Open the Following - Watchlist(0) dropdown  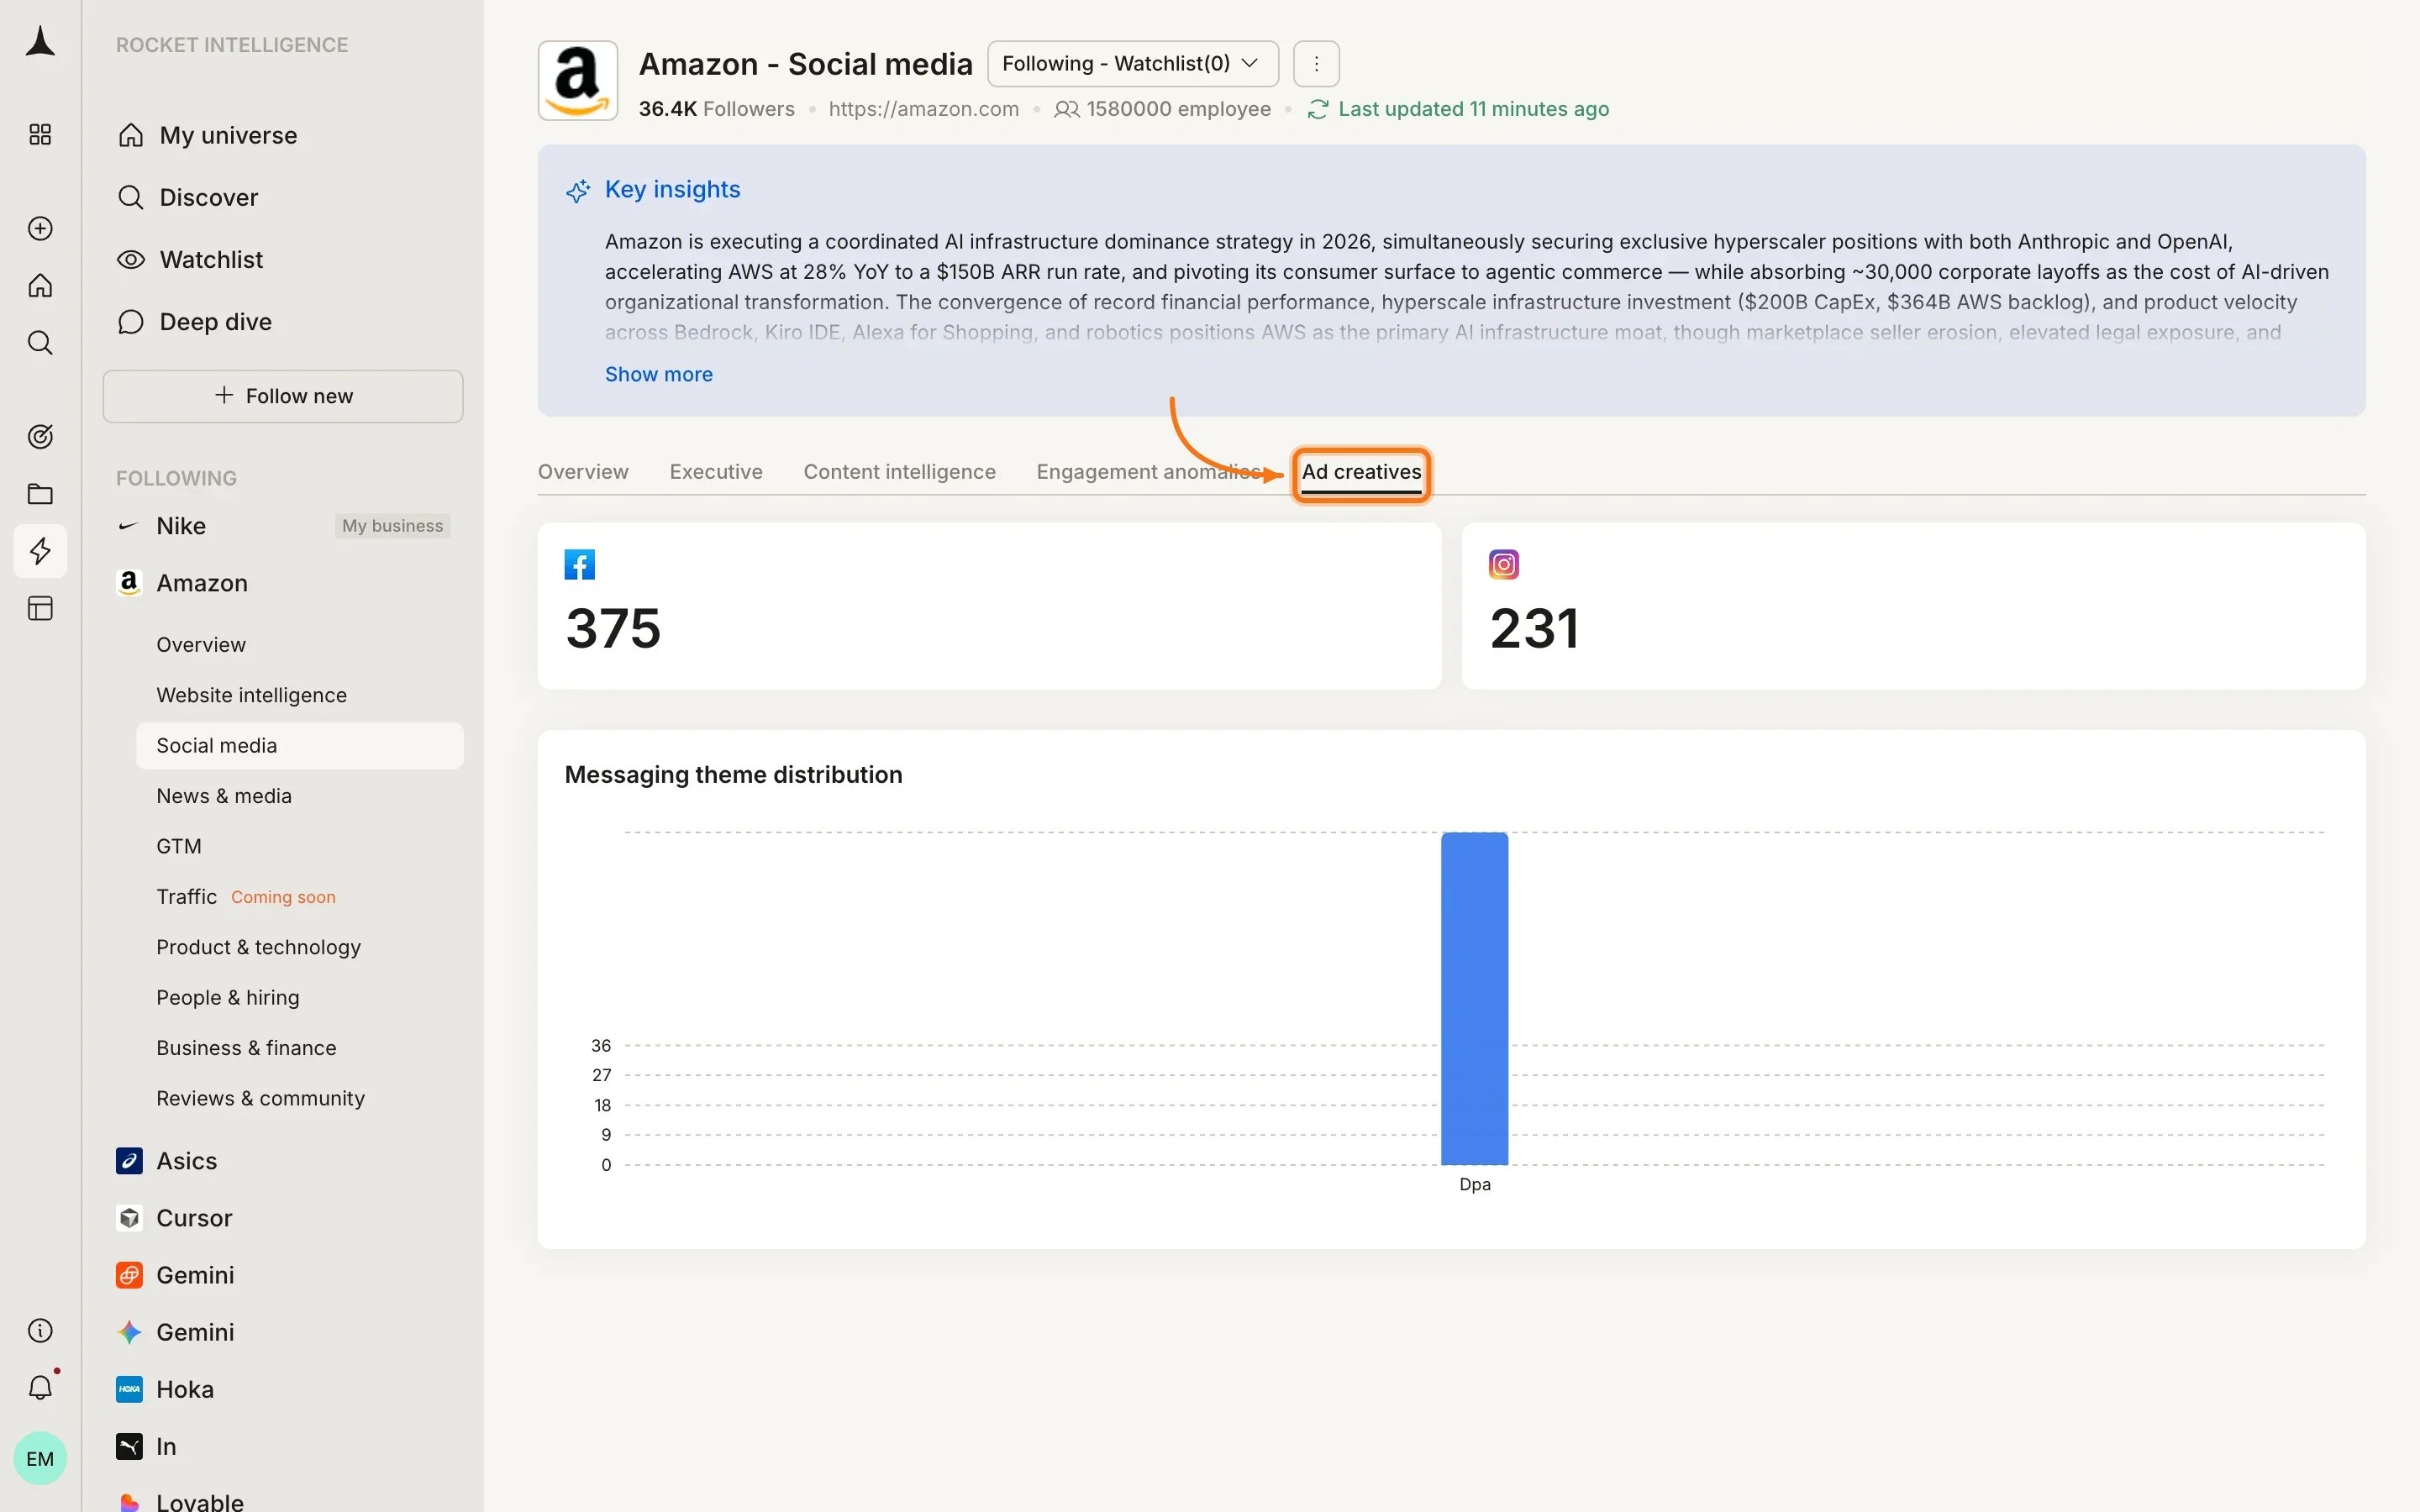tap(1133, 64)
